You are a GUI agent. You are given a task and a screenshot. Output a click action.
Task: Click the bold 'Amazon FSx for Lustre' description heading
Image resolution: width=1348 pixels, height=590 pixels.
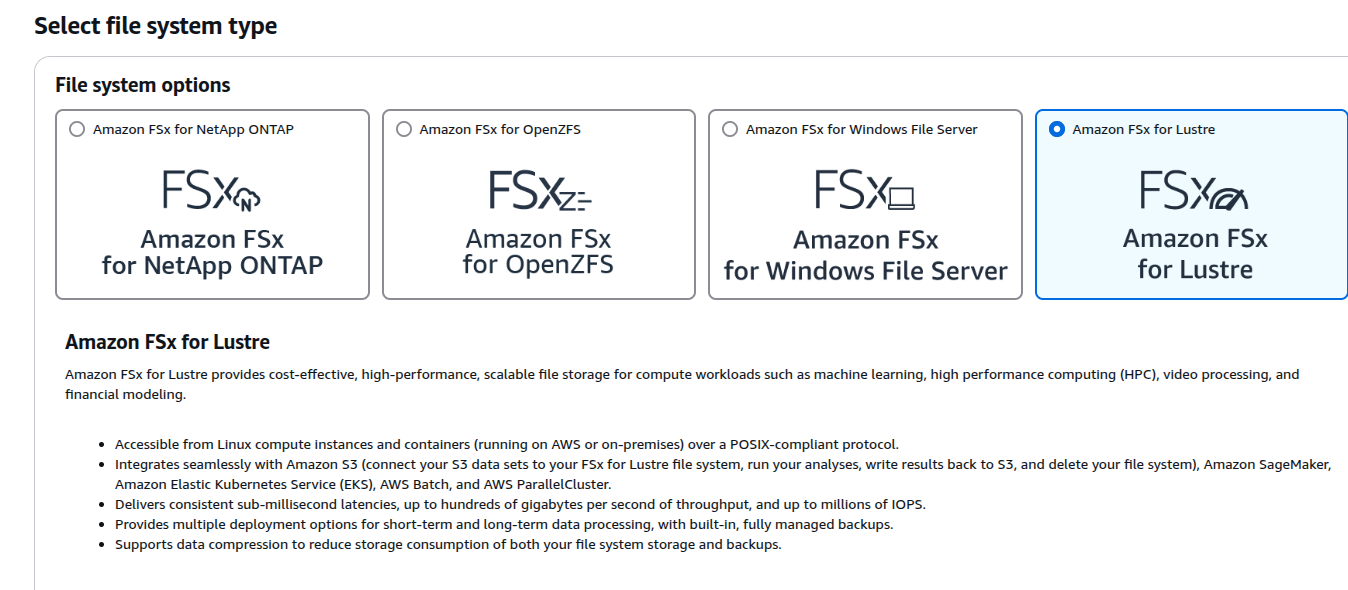point(168,342)
